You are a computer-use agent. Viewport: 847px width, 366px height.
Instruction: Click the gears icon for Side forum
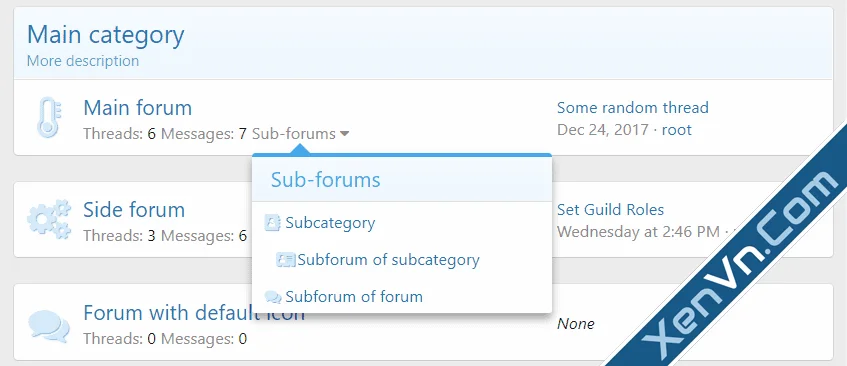(x=49, y=219)
